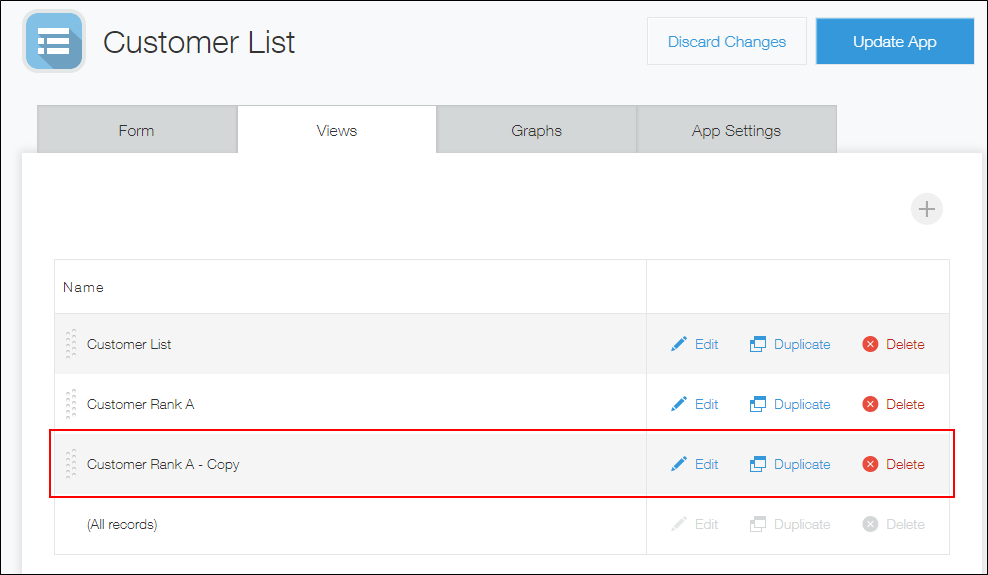Click the plus icon to add view
This screenshot has height=575, width=988.
927,209
